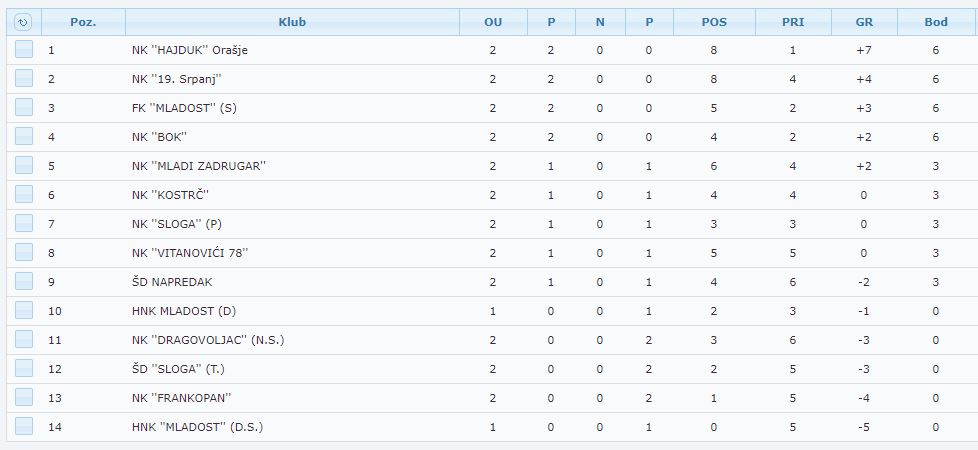Mark the NK "MLADI ZADRUGAR" row checkbox
978x450 pixels.
point(24,165)
